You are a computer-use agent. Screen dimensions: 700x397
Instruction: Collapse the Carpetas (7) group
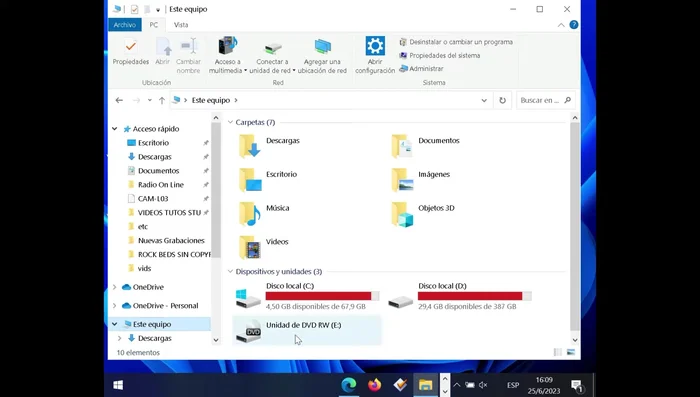point(230,122)
